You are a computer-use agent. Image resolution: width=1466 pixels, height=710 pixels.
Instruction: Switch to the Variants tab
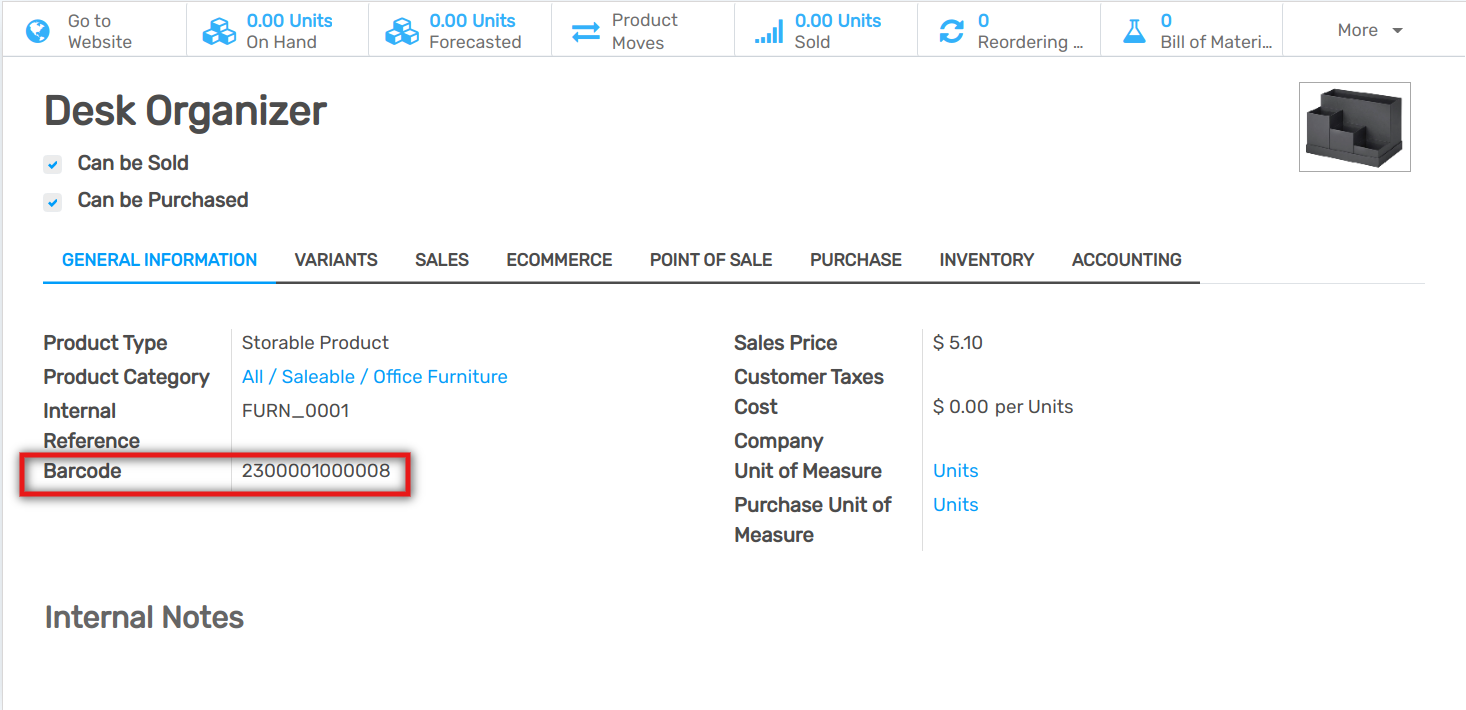pos(336,260)
